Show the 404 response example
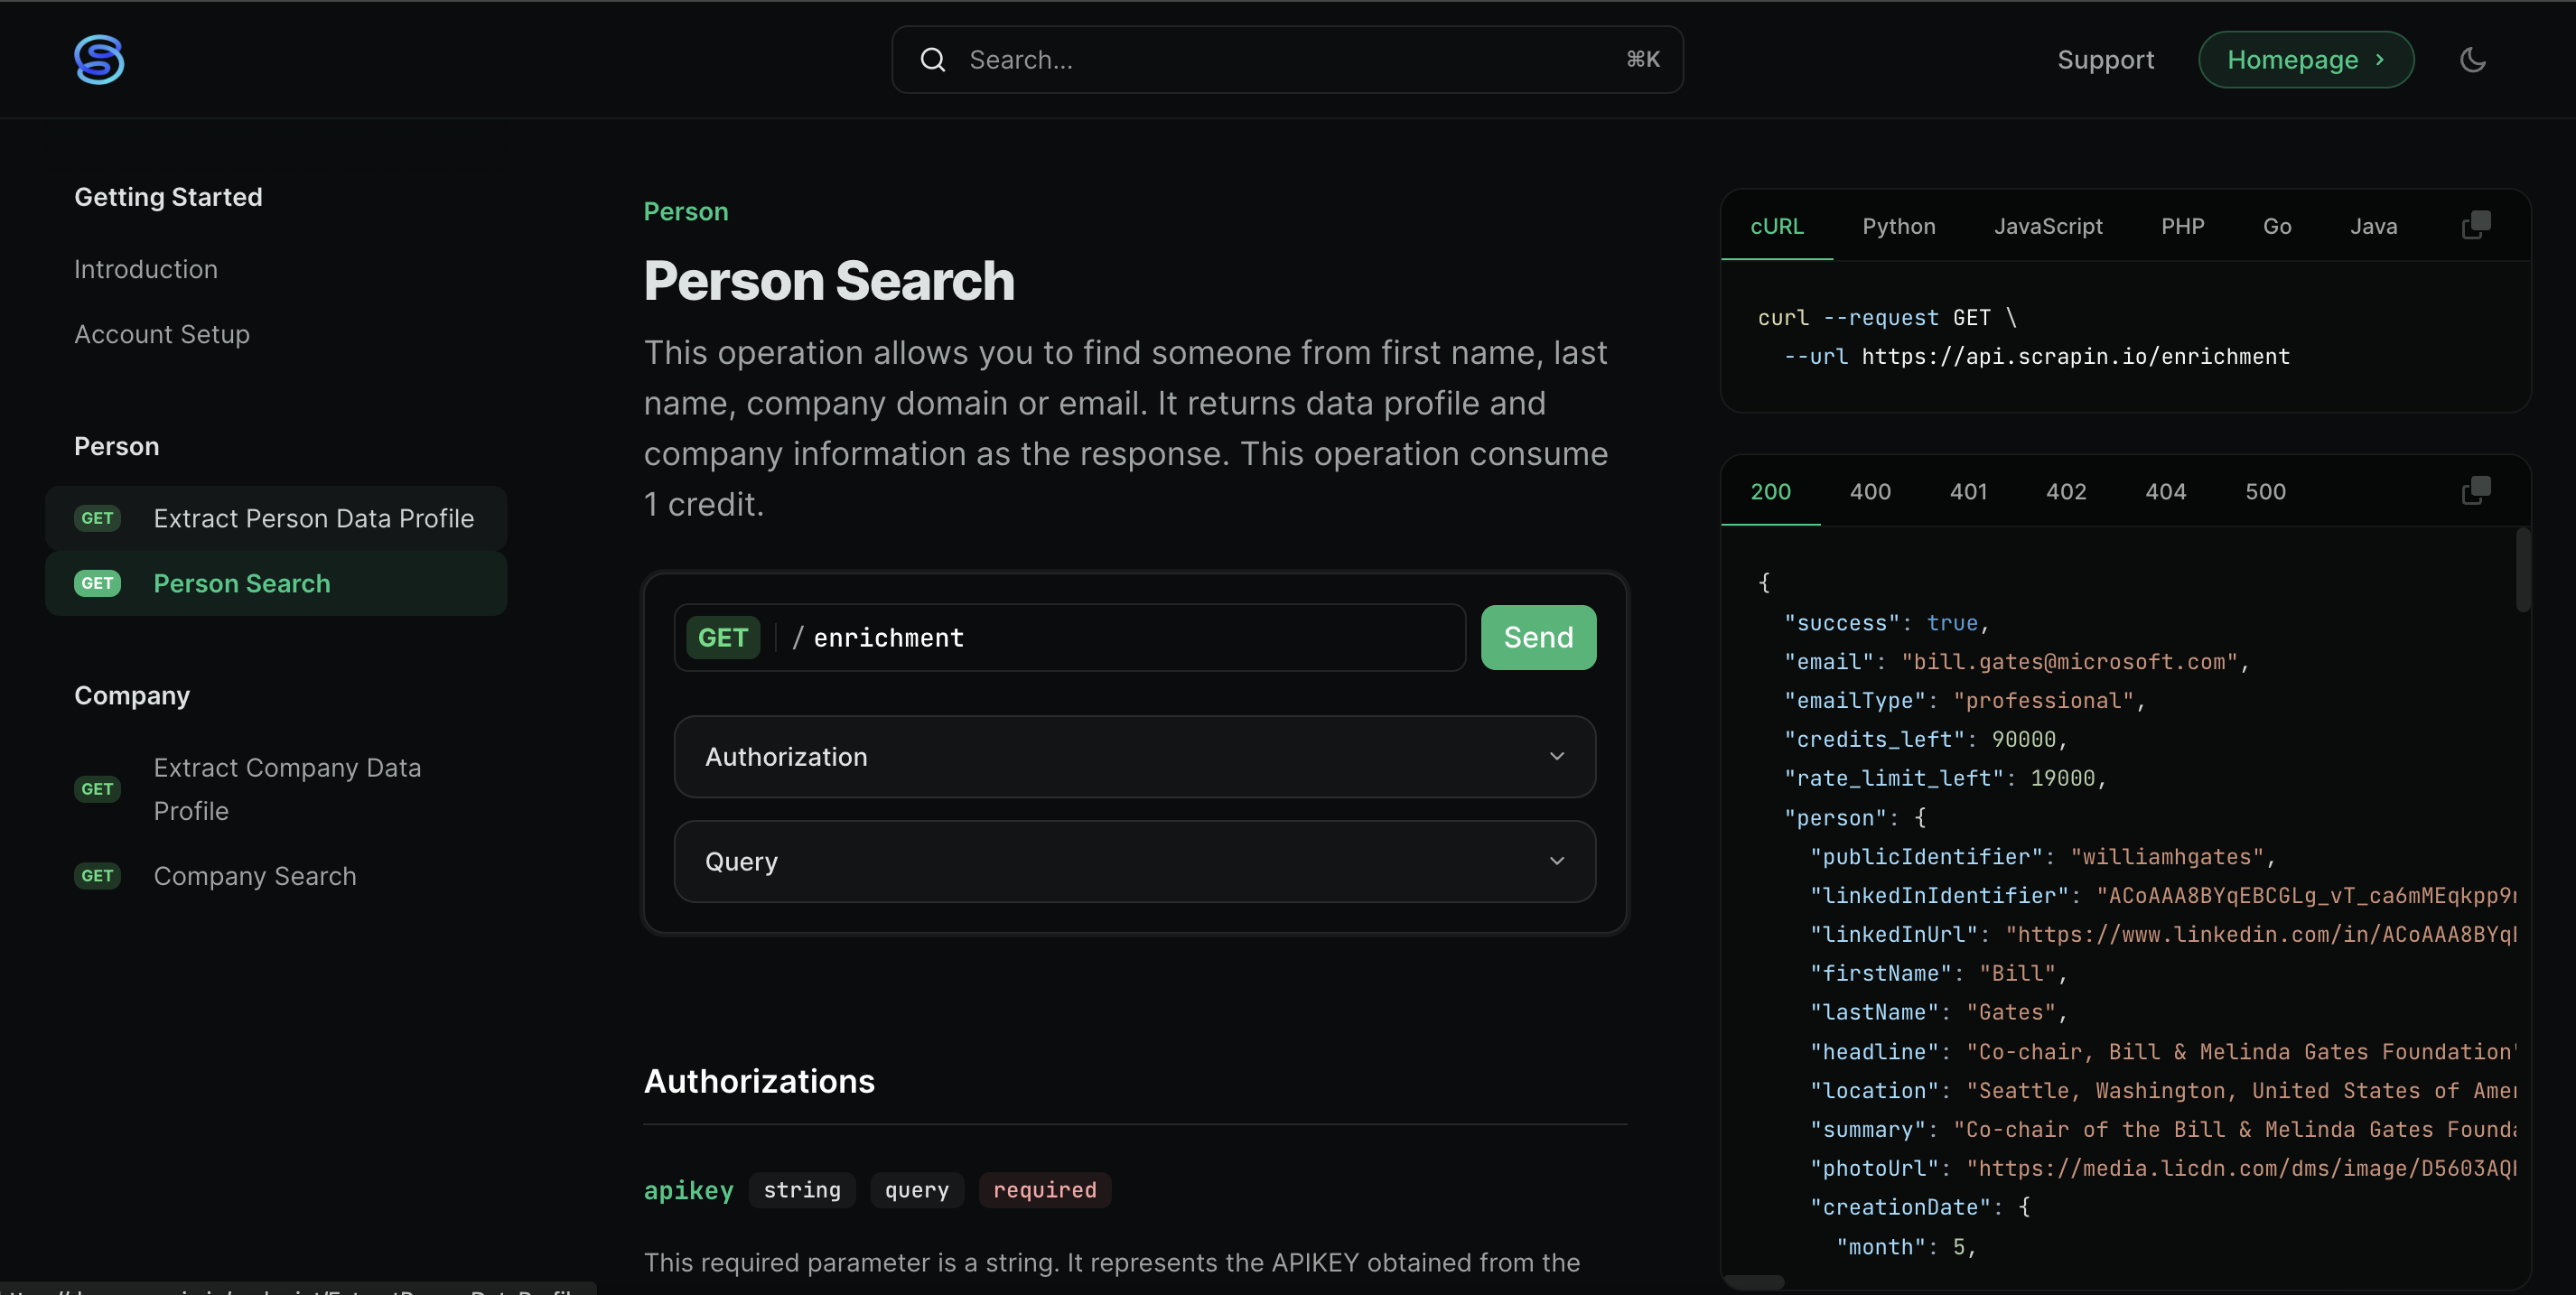 click(x=2165, y=492)
